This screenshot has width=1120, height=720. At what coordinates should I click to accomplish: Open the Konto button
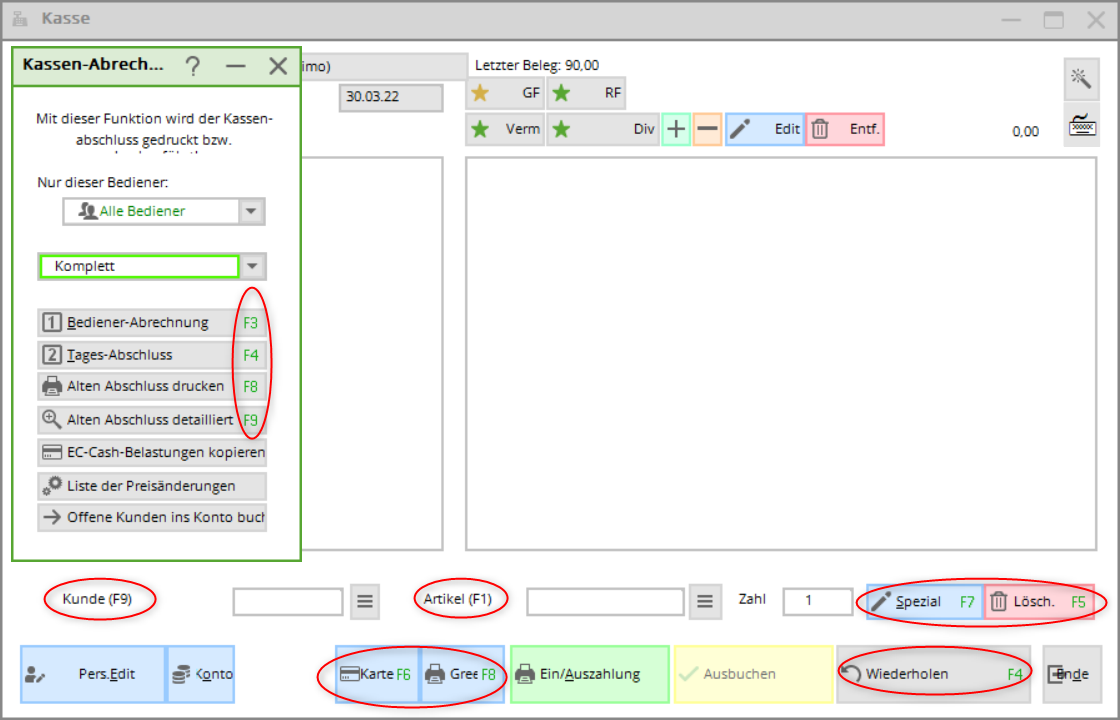201,674
